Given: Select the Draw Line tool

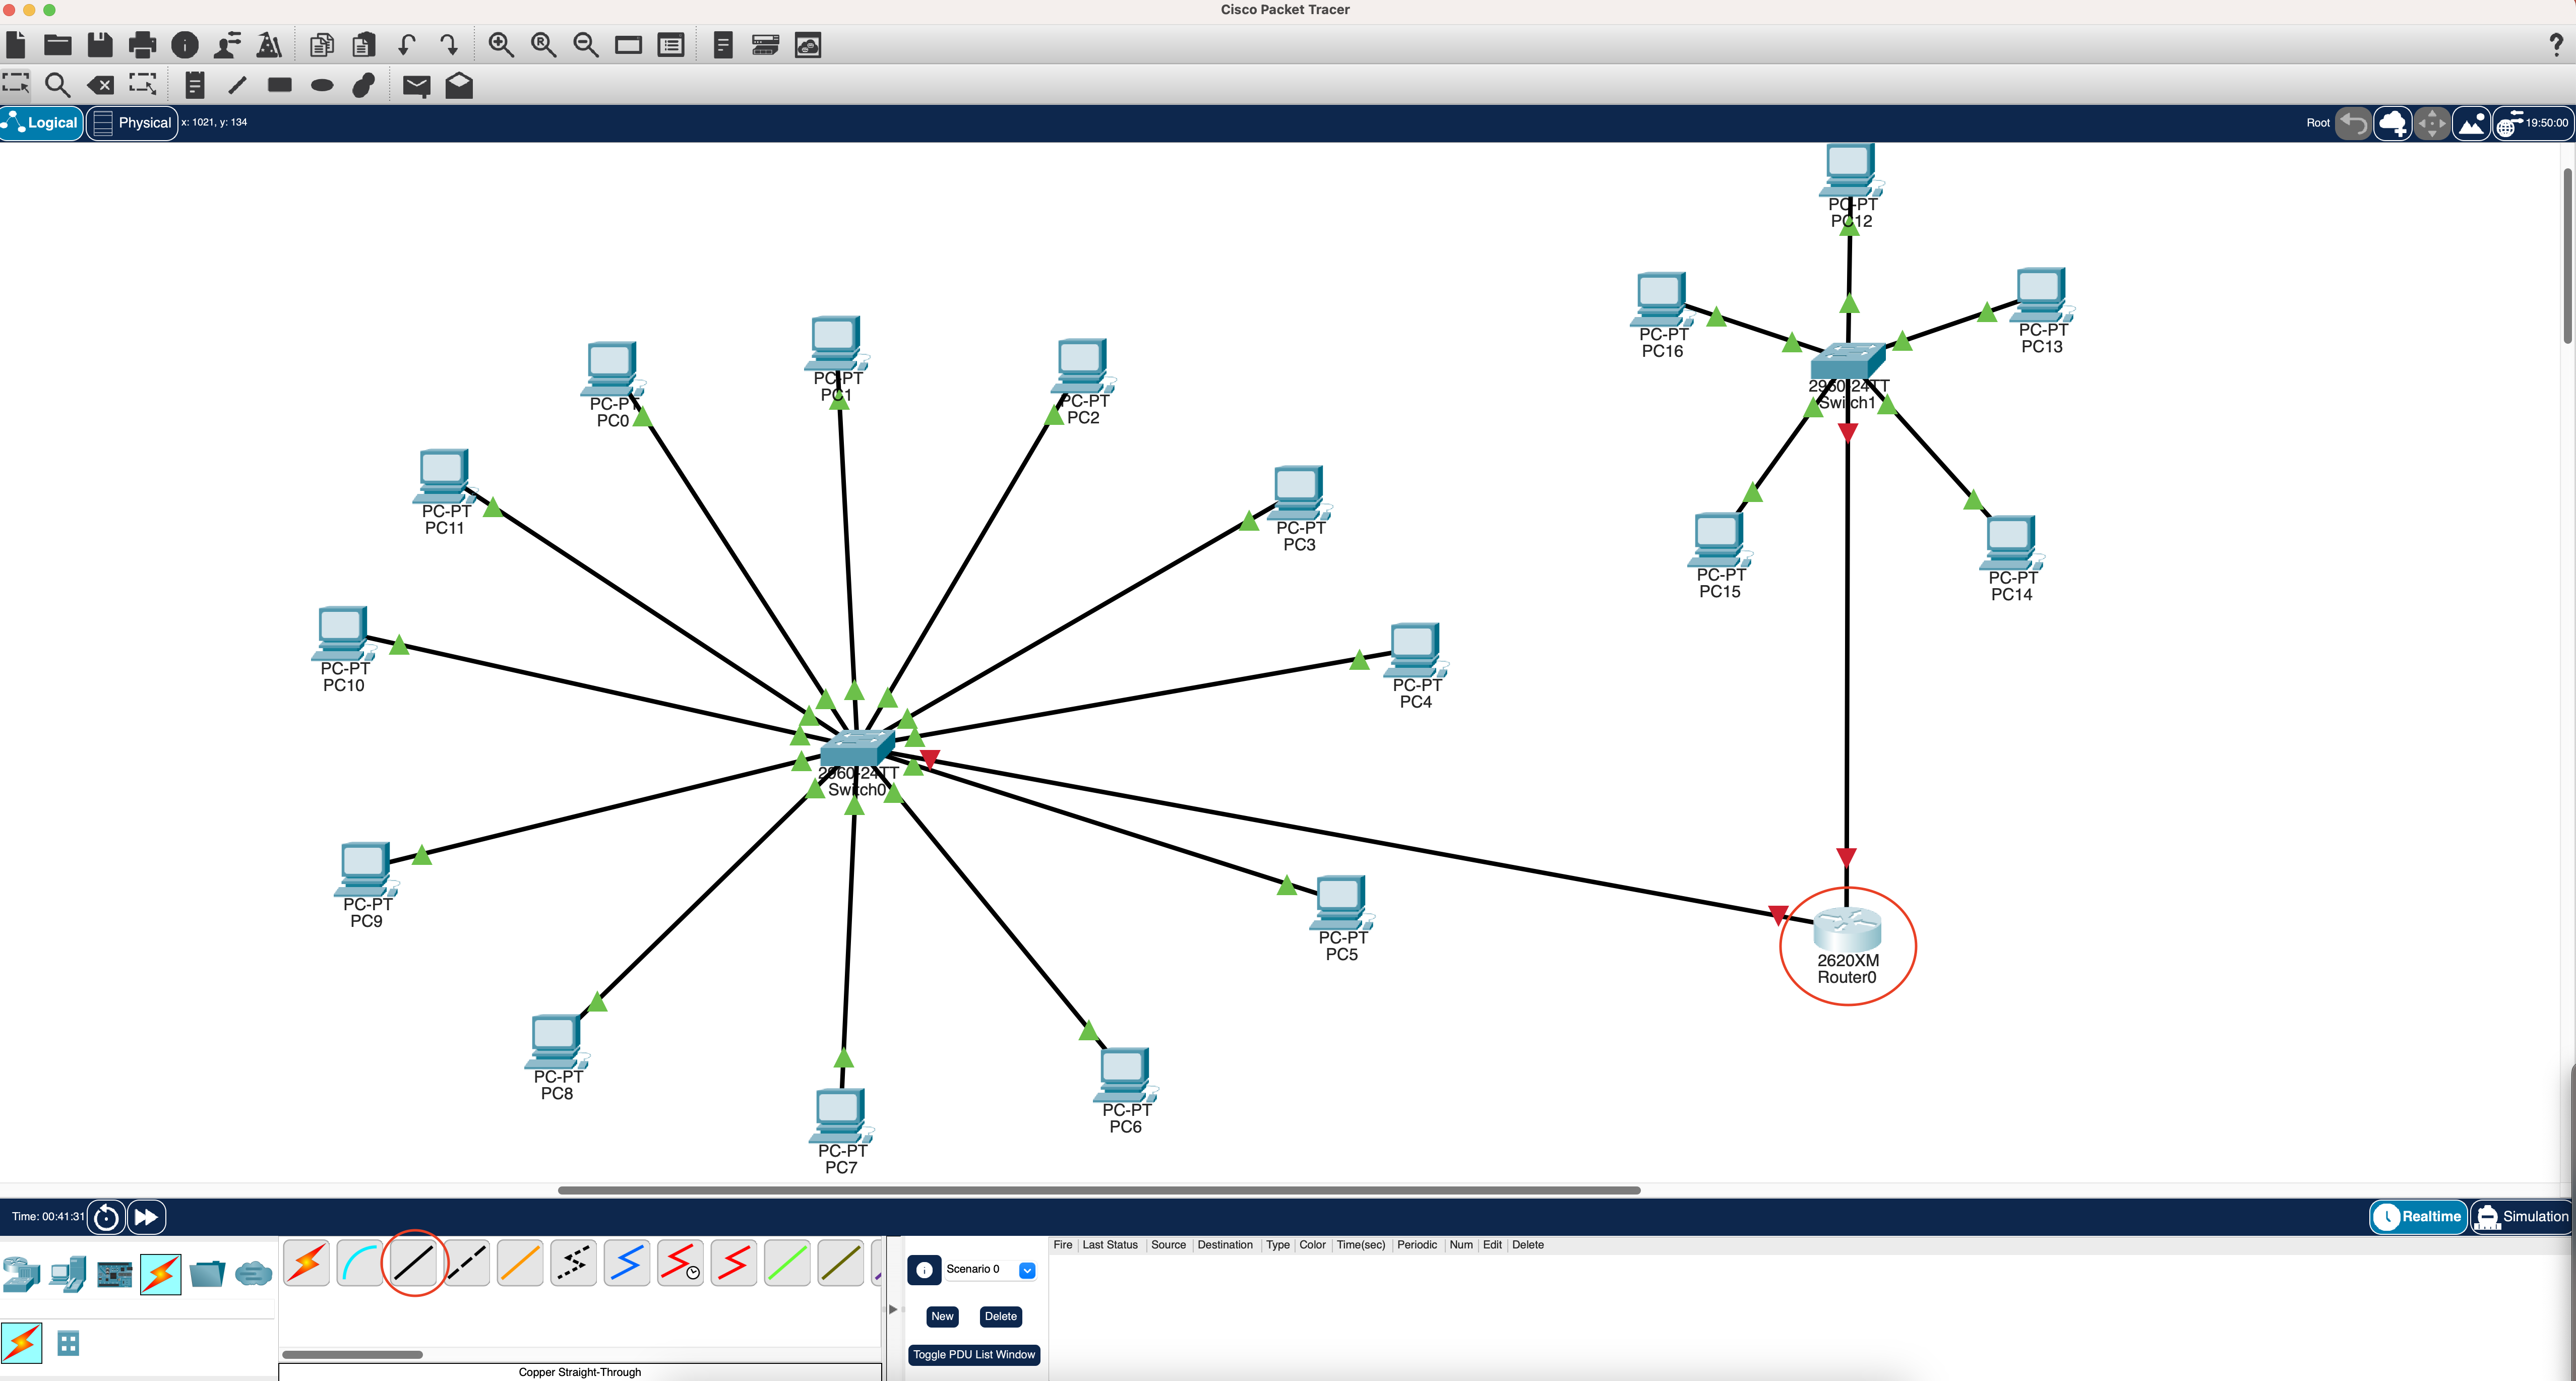Looking at the screenshot, I should coord(237,85).
